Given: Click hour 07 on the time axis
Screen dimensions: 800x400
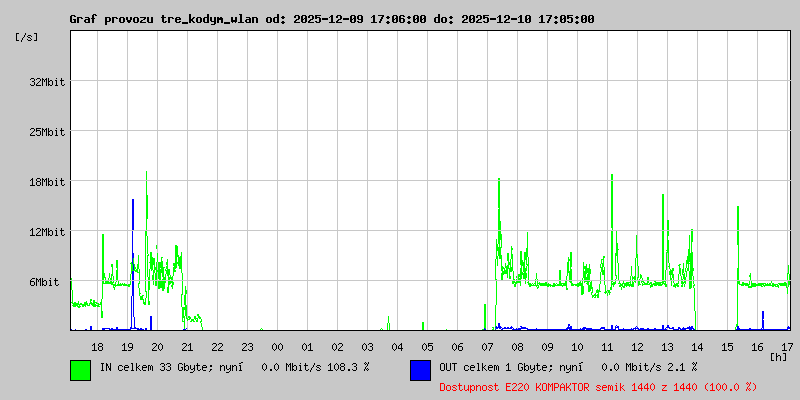Looking at the screenshot, I should [x=487, y=347].
